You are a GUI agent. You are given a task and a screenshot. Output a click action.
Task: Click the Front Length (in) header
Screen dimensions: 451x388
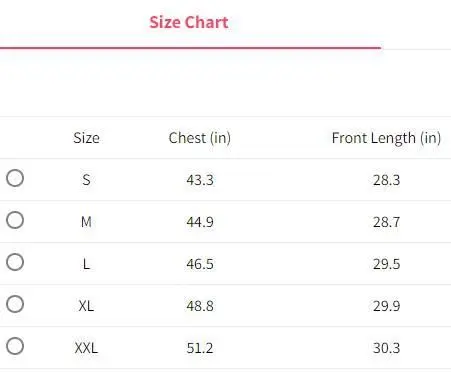(386, 138)
